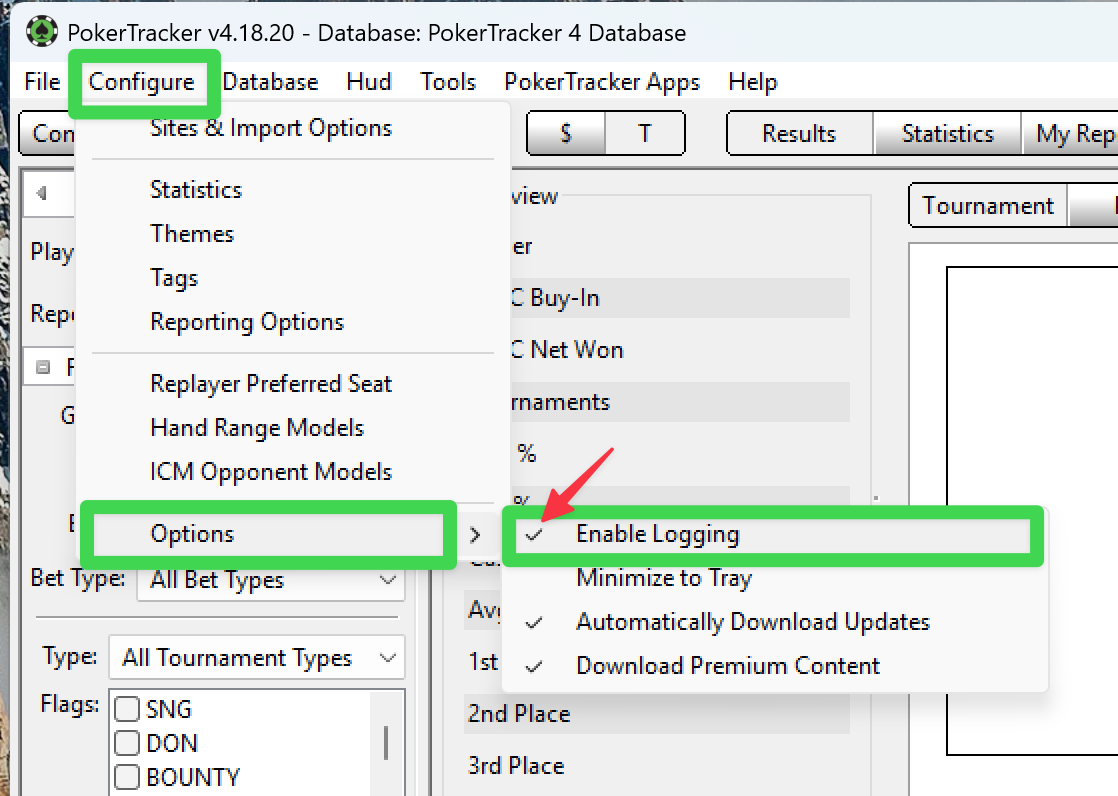Check the BOUNTY flag
This screenshot has width=1118, height=796.
click(x=127, y=776)
